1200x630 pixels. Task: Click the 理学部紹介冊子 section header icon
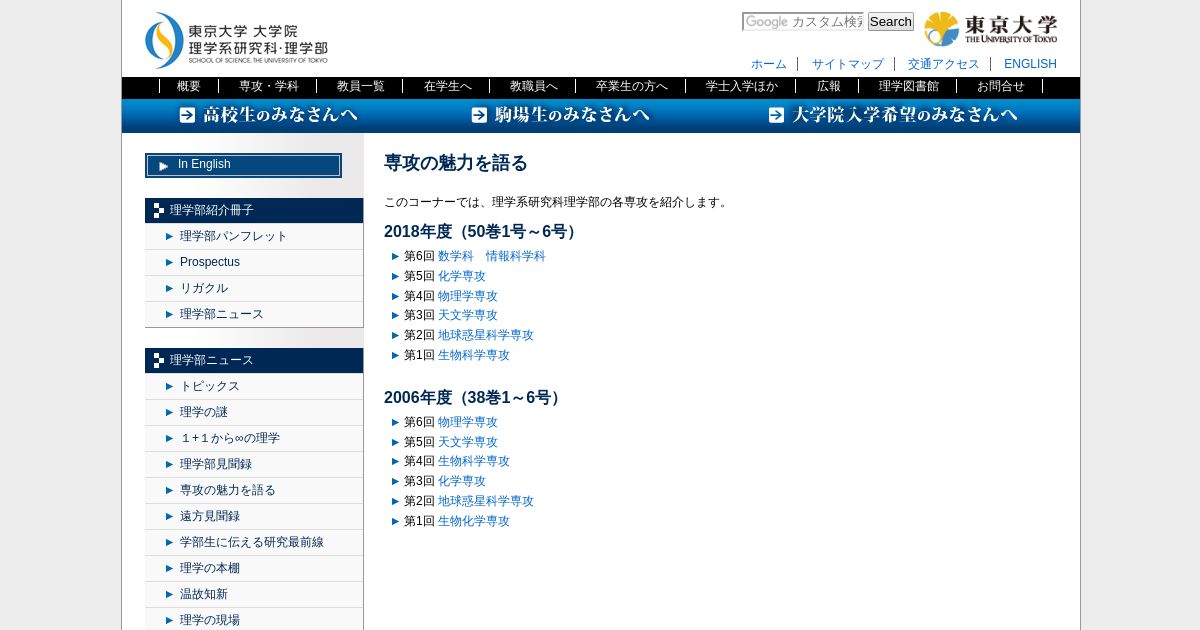click(x=159, y=211)
